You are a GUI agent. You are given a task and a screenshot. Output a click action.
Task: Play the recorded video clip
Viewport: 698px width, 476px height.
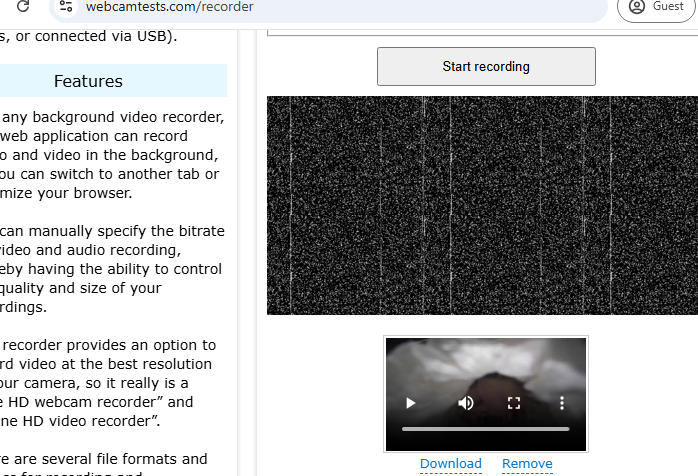click(x=410, y=403)
